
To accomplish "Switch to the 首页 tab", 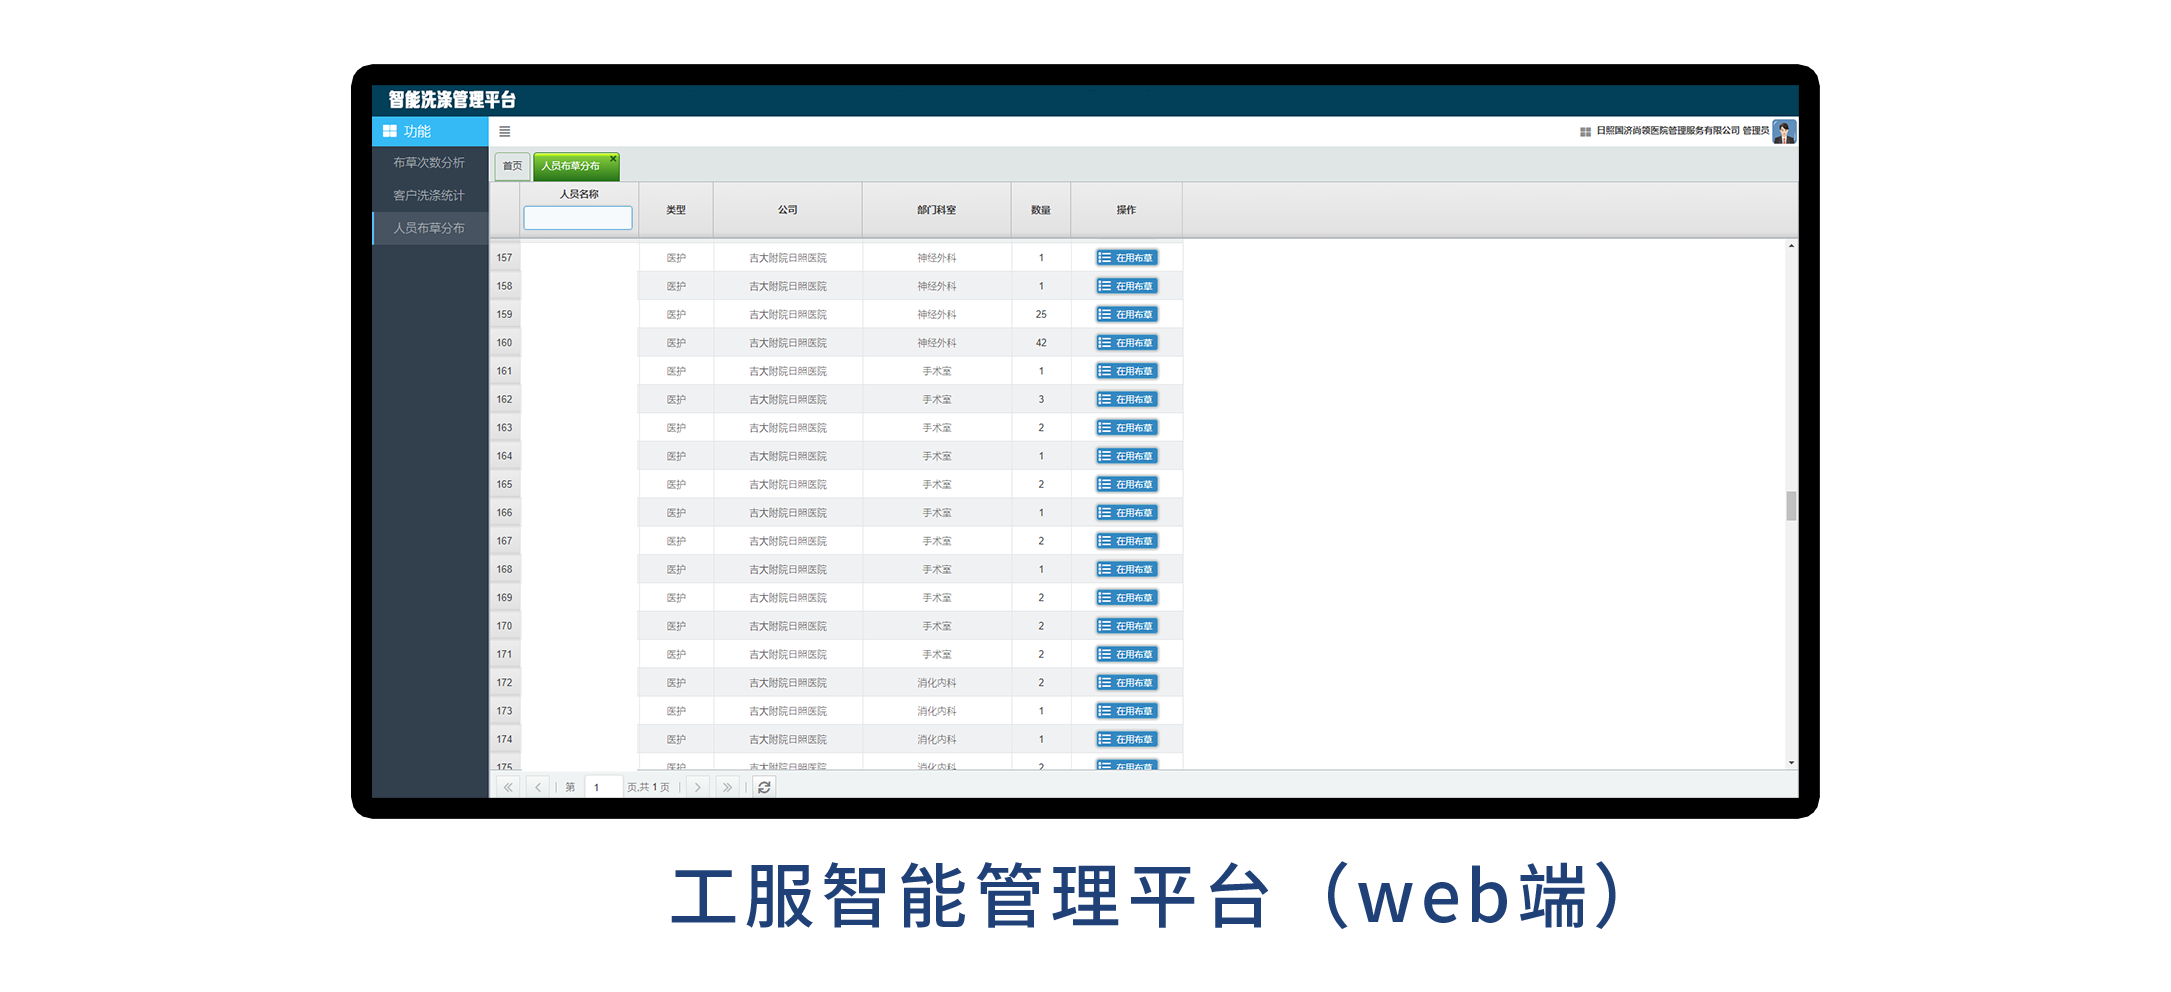I will (512, 166).
